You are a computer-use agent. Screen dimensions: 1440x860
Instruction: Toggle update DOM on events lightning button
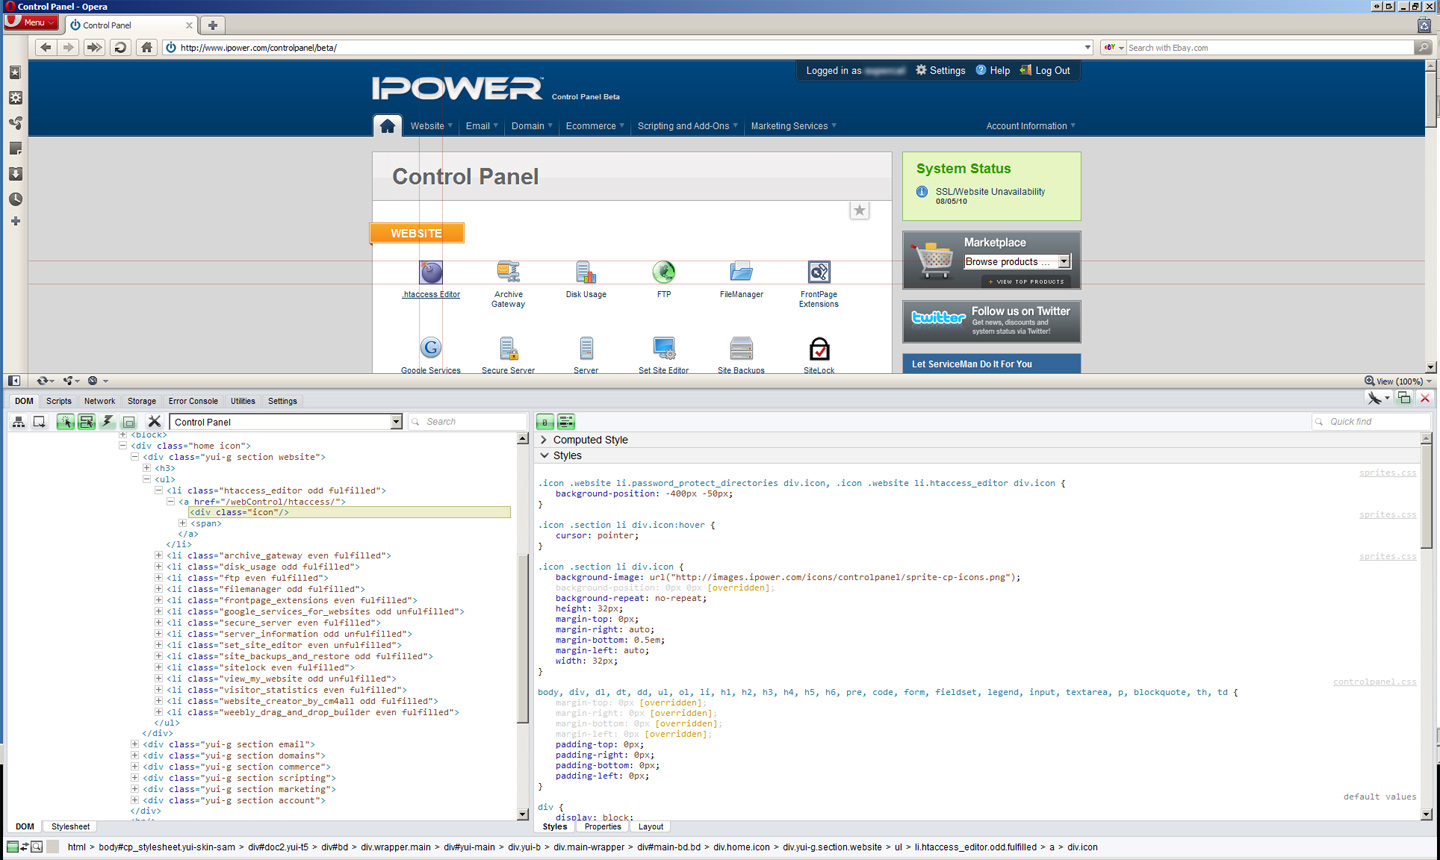[107, 422]
